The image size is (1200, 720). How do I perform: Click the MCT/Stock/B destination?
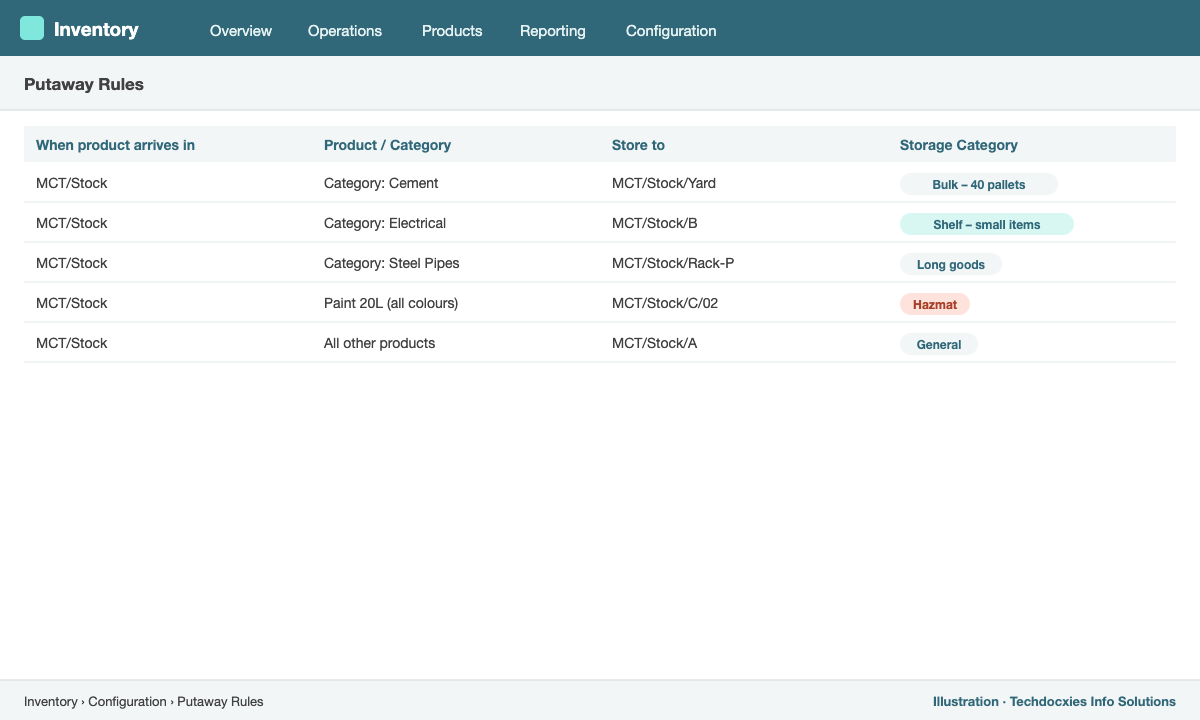click(x=654, y=223)
